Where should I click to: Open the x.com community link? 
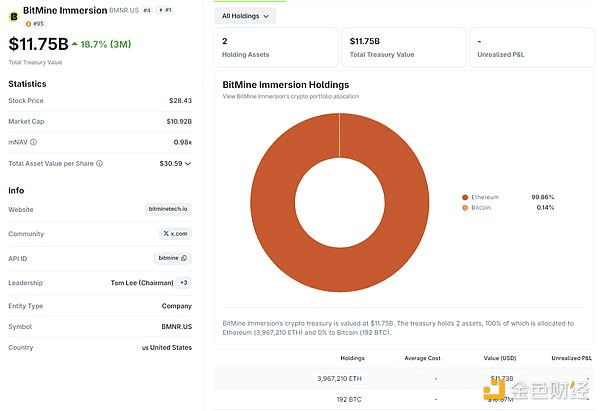tap(177, 233)
